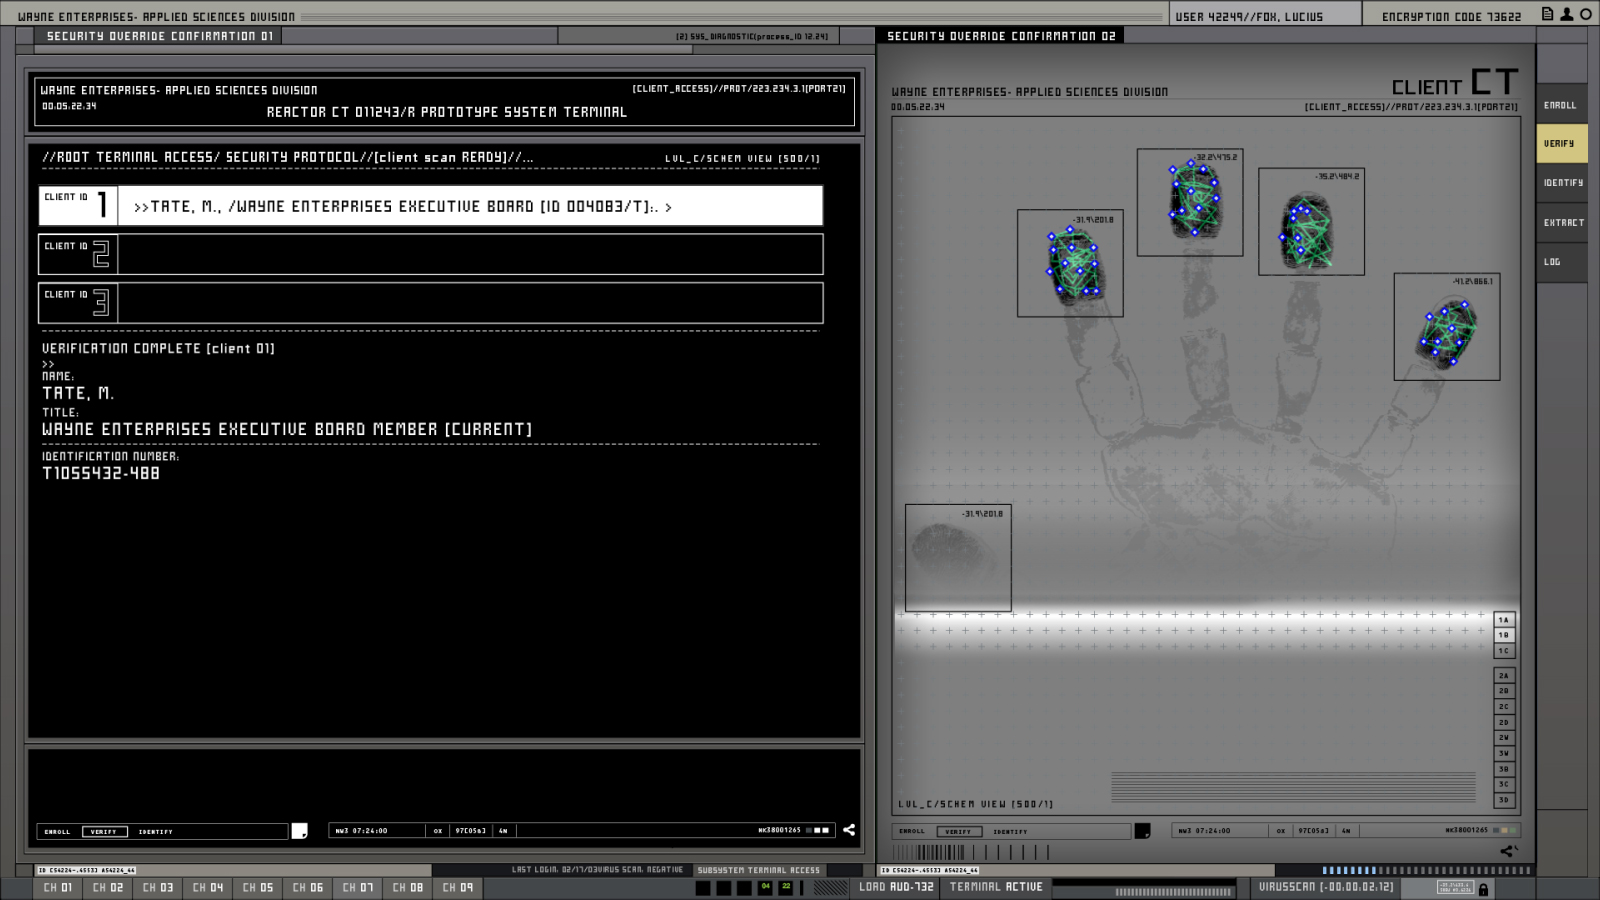
Task: Select the middle fingerprint labeled 32.2\475.2
Action: pyautogui.click(x=1190, y=202)
